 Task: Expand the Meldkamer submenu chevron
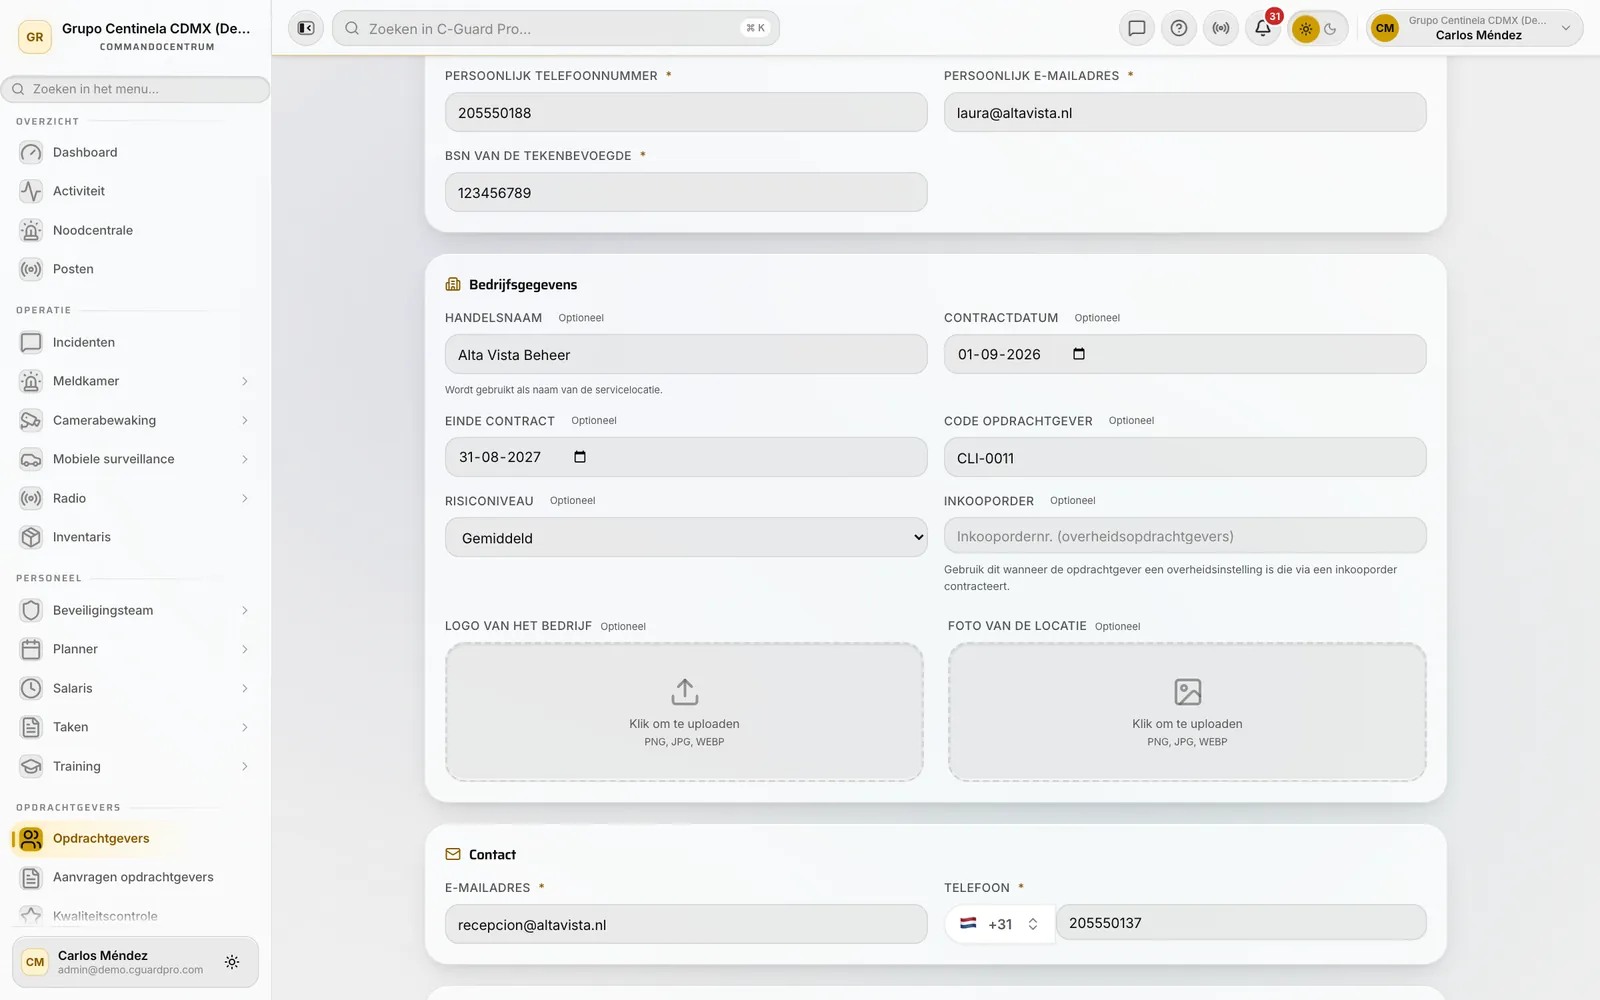click(x=245, y=381)
